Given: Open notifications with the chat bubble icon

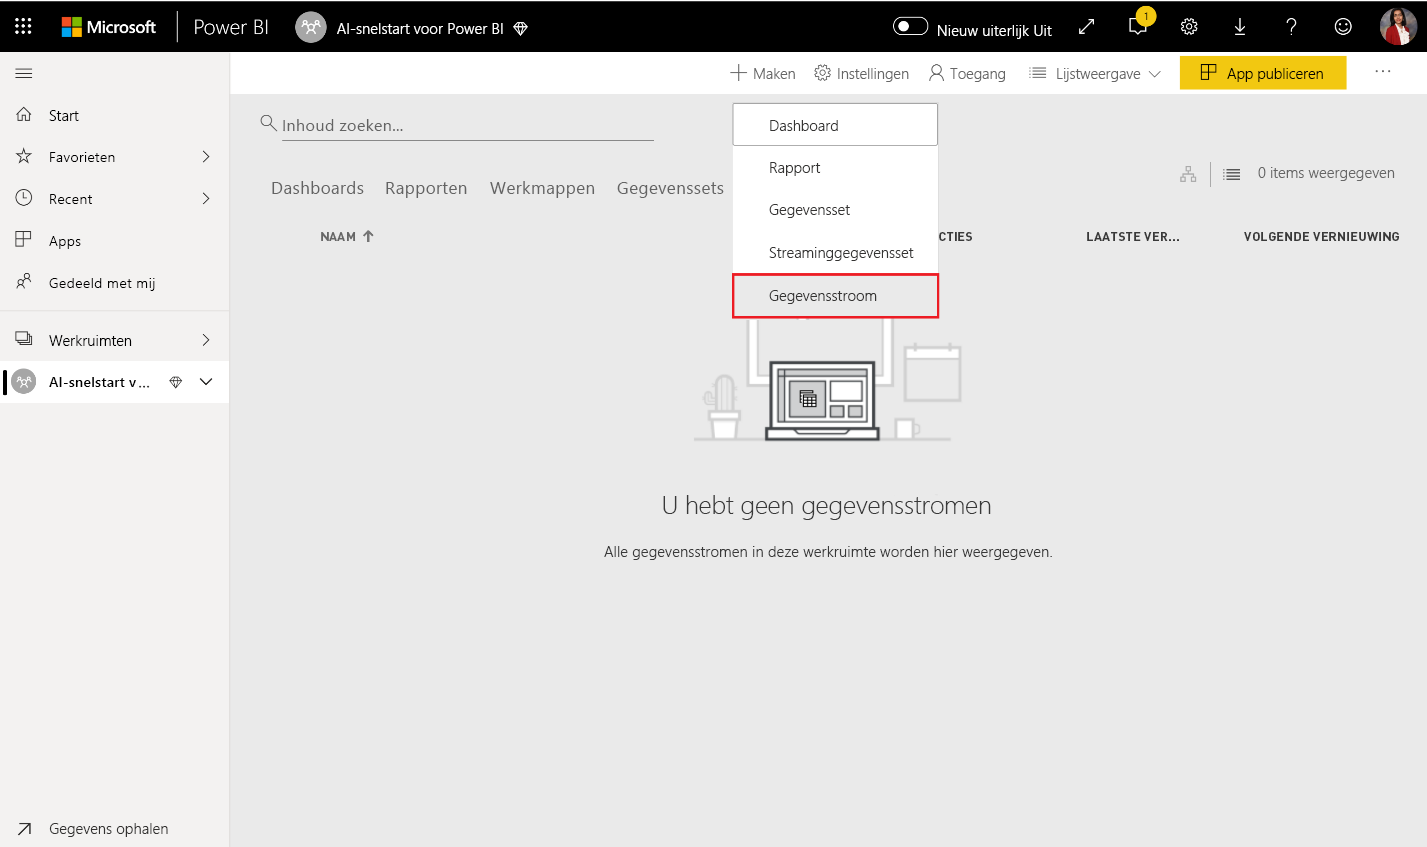Looking at the screenshot, I should (1138, 26).
